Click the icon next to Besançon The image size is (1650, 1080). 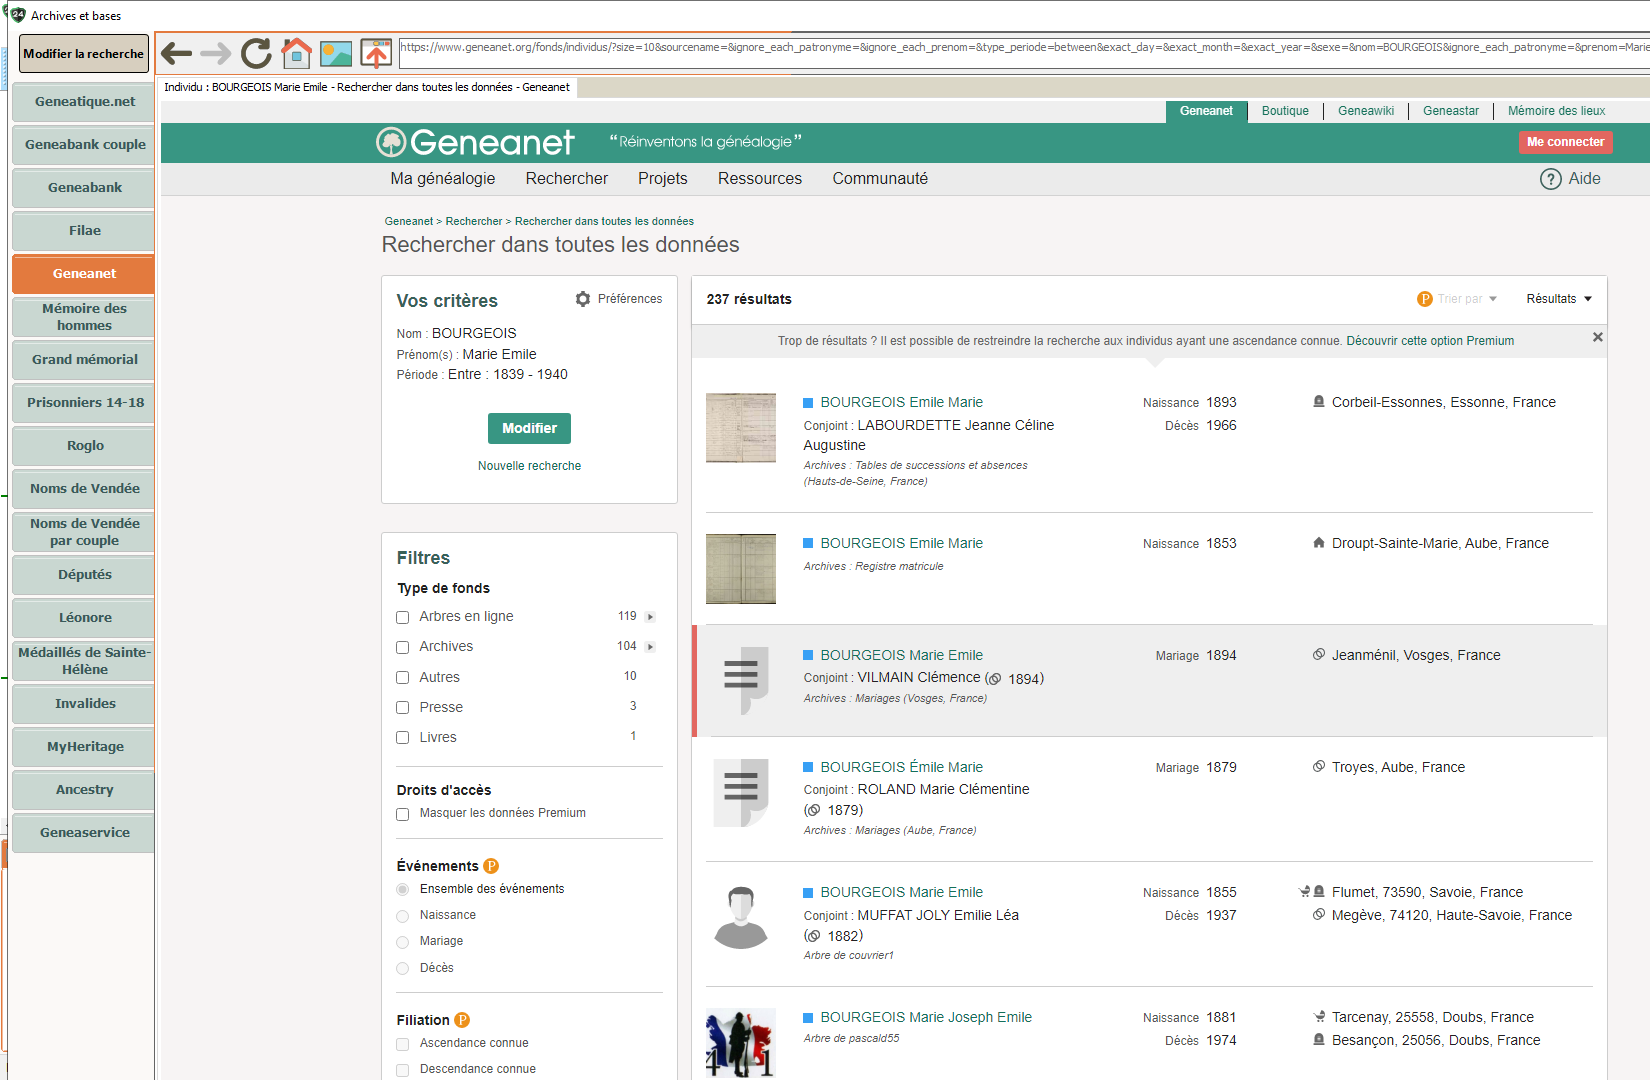click(1319, 1040)
